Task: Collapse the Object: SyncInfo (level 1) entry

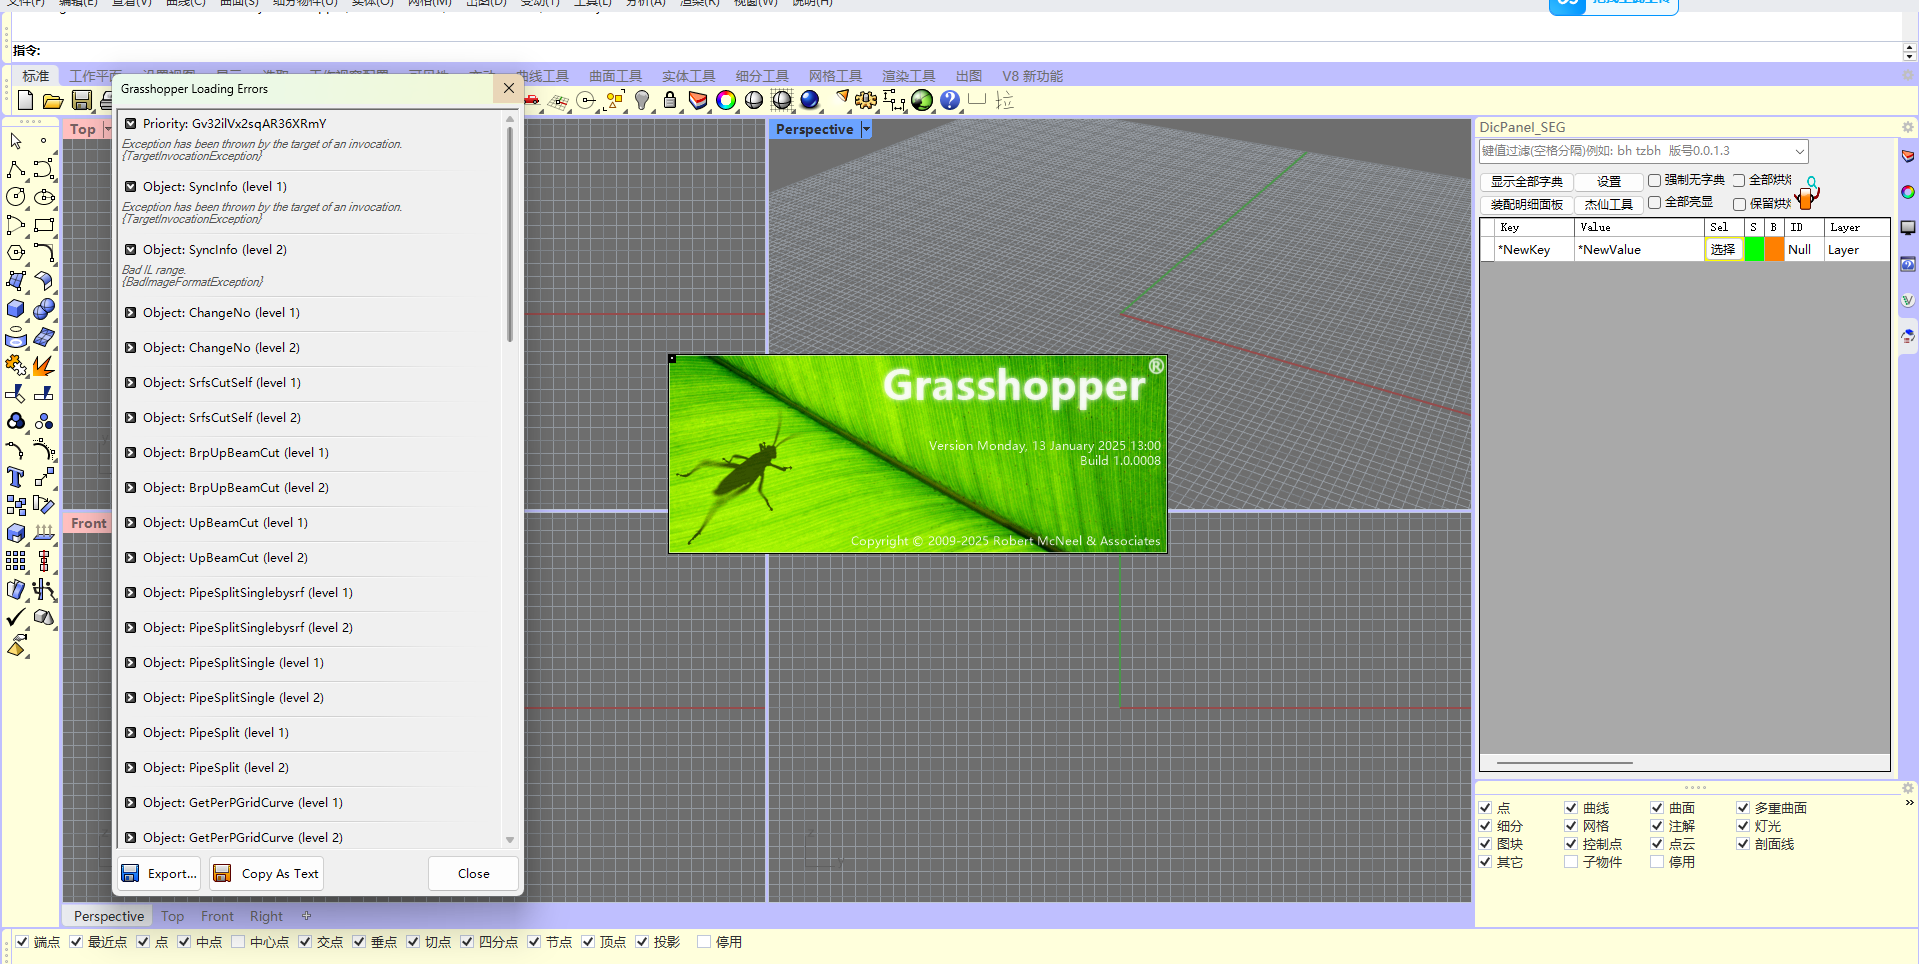Action: (131, 187)
